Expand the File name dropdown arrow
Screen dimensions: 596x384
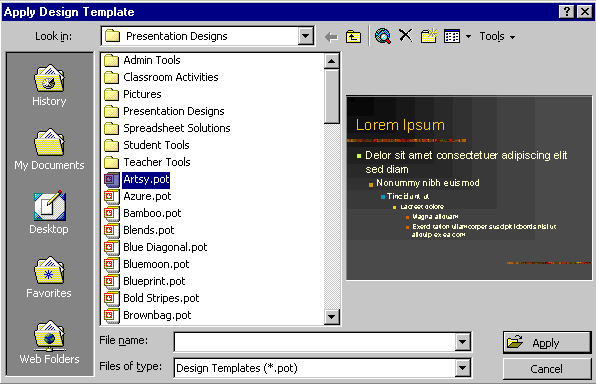click(x=463, y=342)
